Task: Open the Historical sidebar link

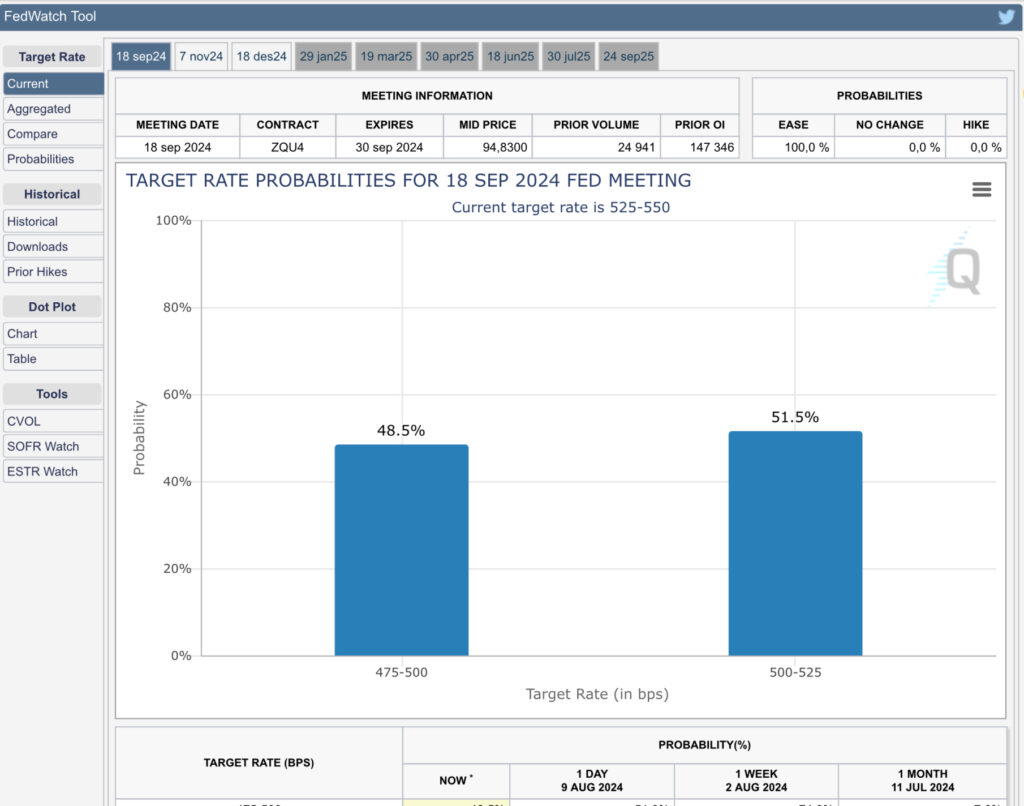Action: 53,221
